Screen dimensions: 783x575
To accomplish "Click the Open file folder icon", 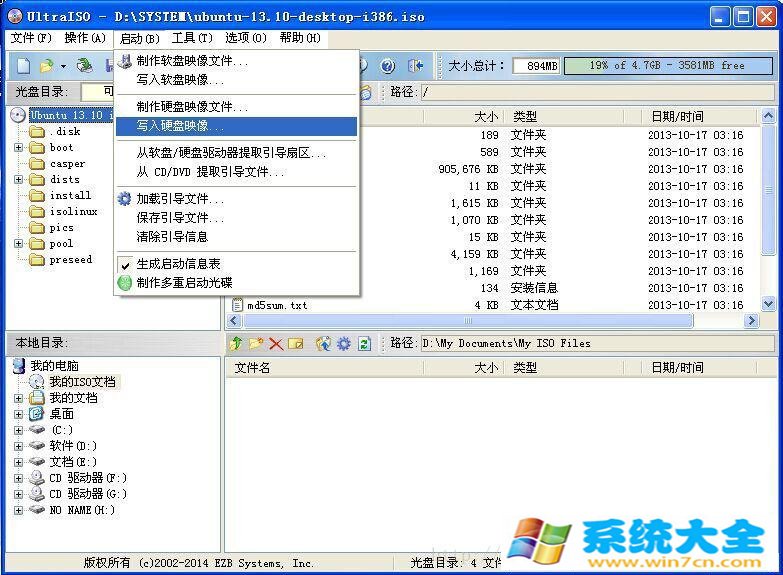I will [x=46, y=66].
